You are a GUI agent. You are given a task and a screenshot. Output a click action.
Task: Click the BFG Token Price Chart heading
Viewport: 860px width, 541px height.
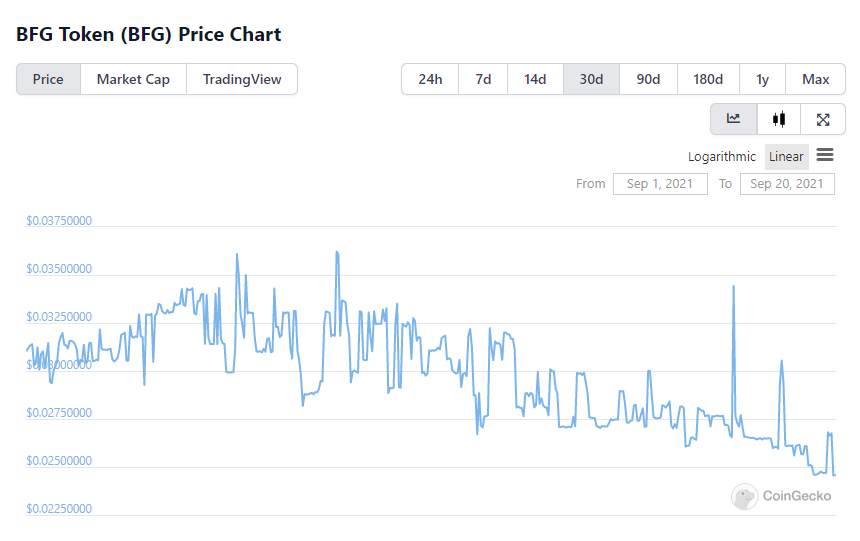[x=149, y=35]
